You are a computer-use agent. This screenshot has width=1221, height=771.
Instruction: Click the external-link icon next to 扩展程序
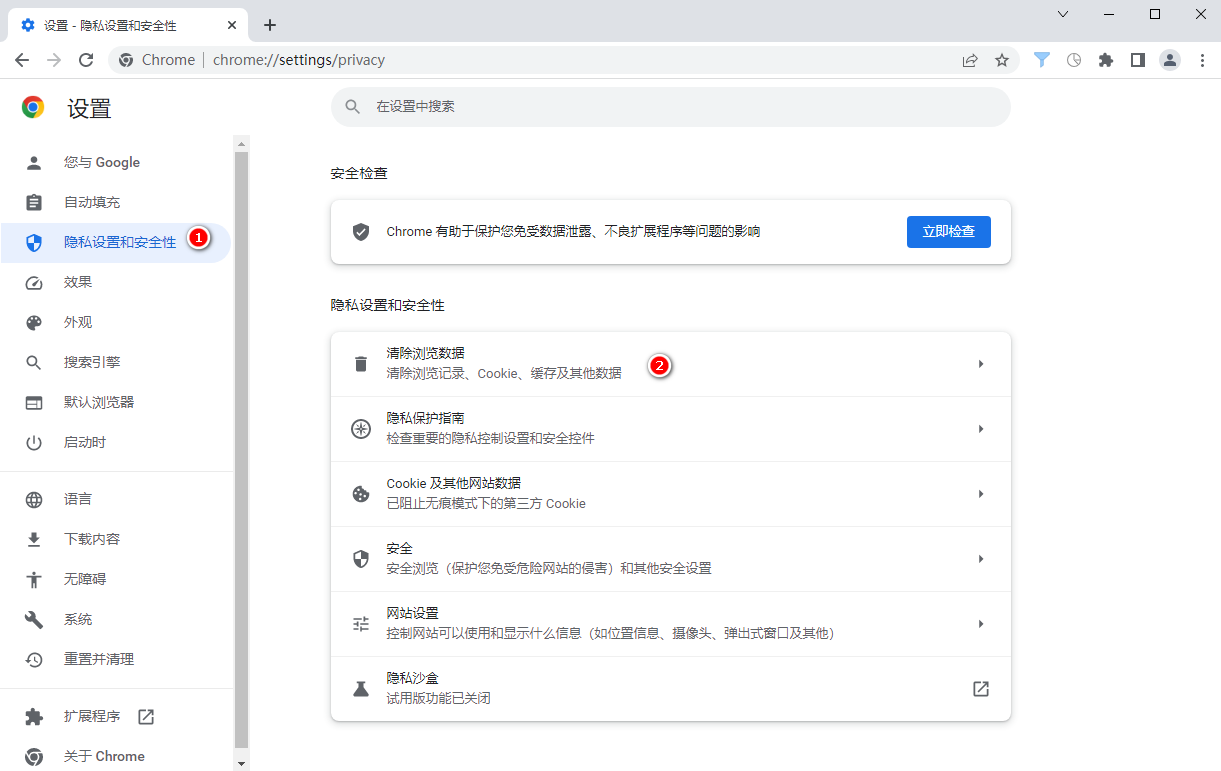point(146,716)
